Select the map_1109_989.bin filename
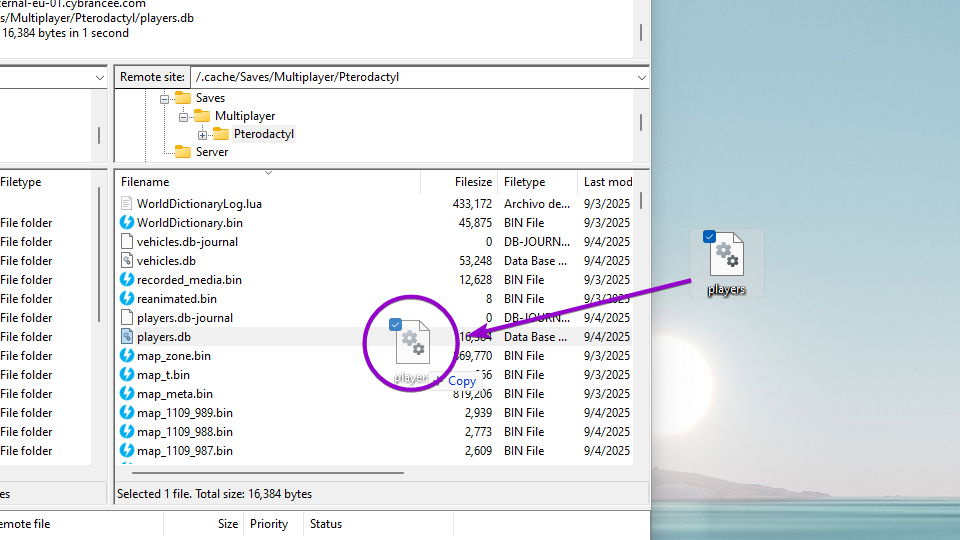This screenshot has width=960, height=540. (185, 413)
